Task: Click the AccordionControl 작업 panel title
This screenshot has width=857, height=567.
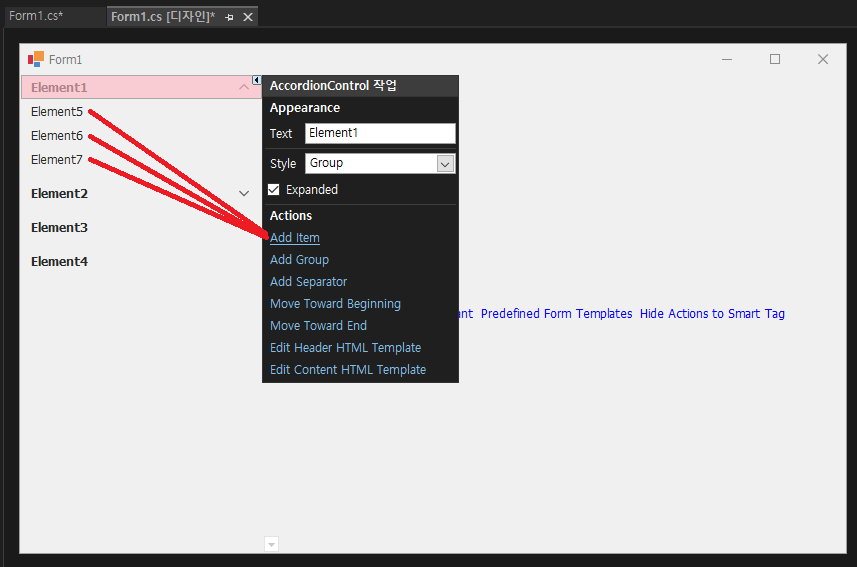Action: (333, 86)
